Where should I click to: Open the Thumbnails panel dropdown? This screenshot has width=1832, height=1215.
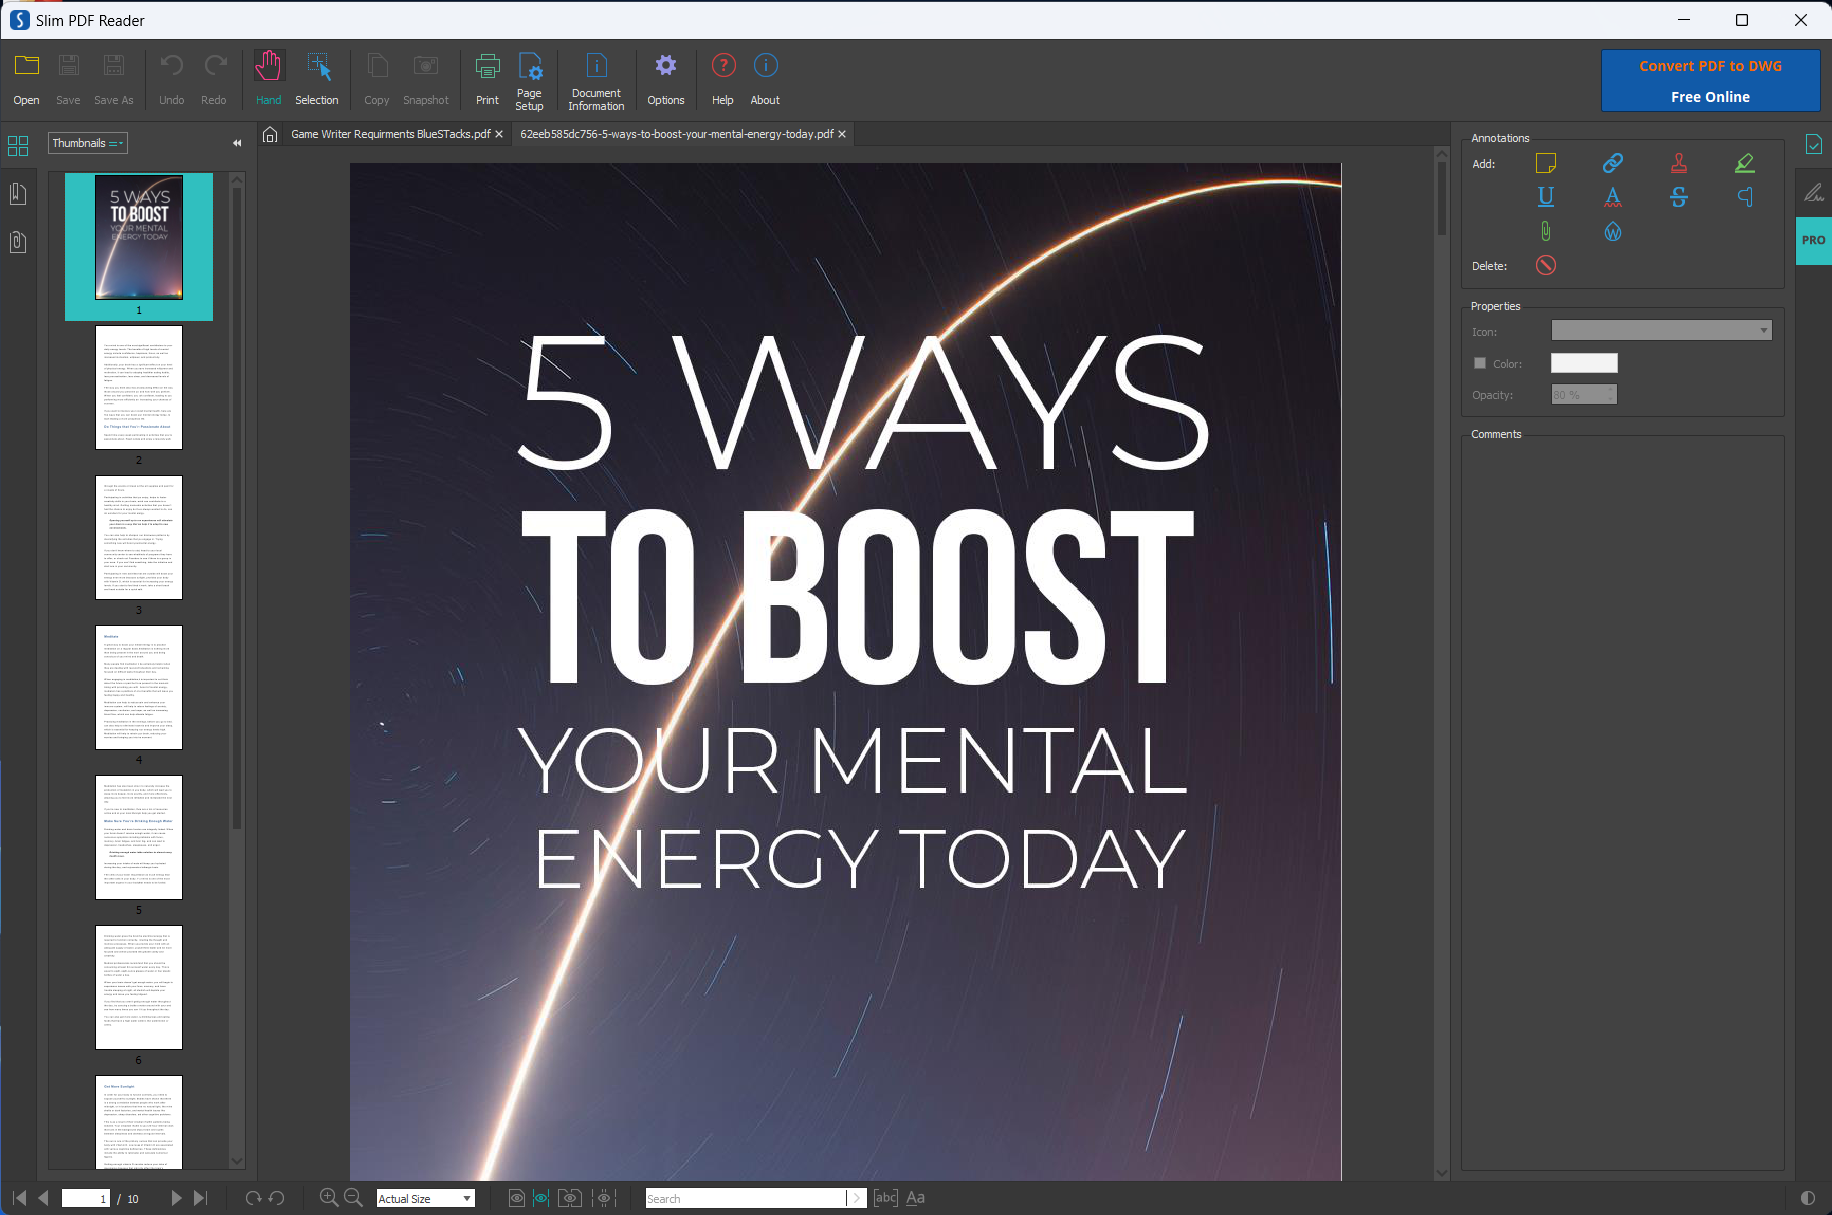[88, 143]
